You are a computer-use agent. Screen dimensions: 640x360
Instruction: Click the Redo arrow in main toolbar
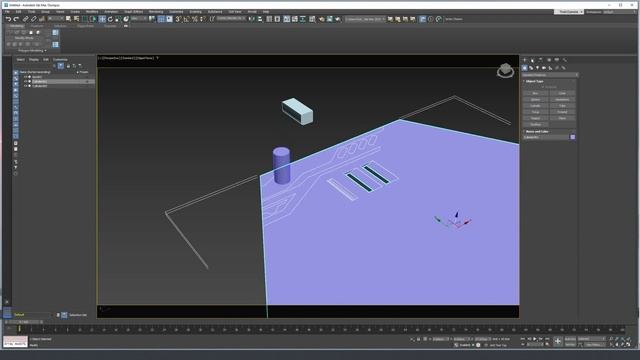(x=16, y=19)
